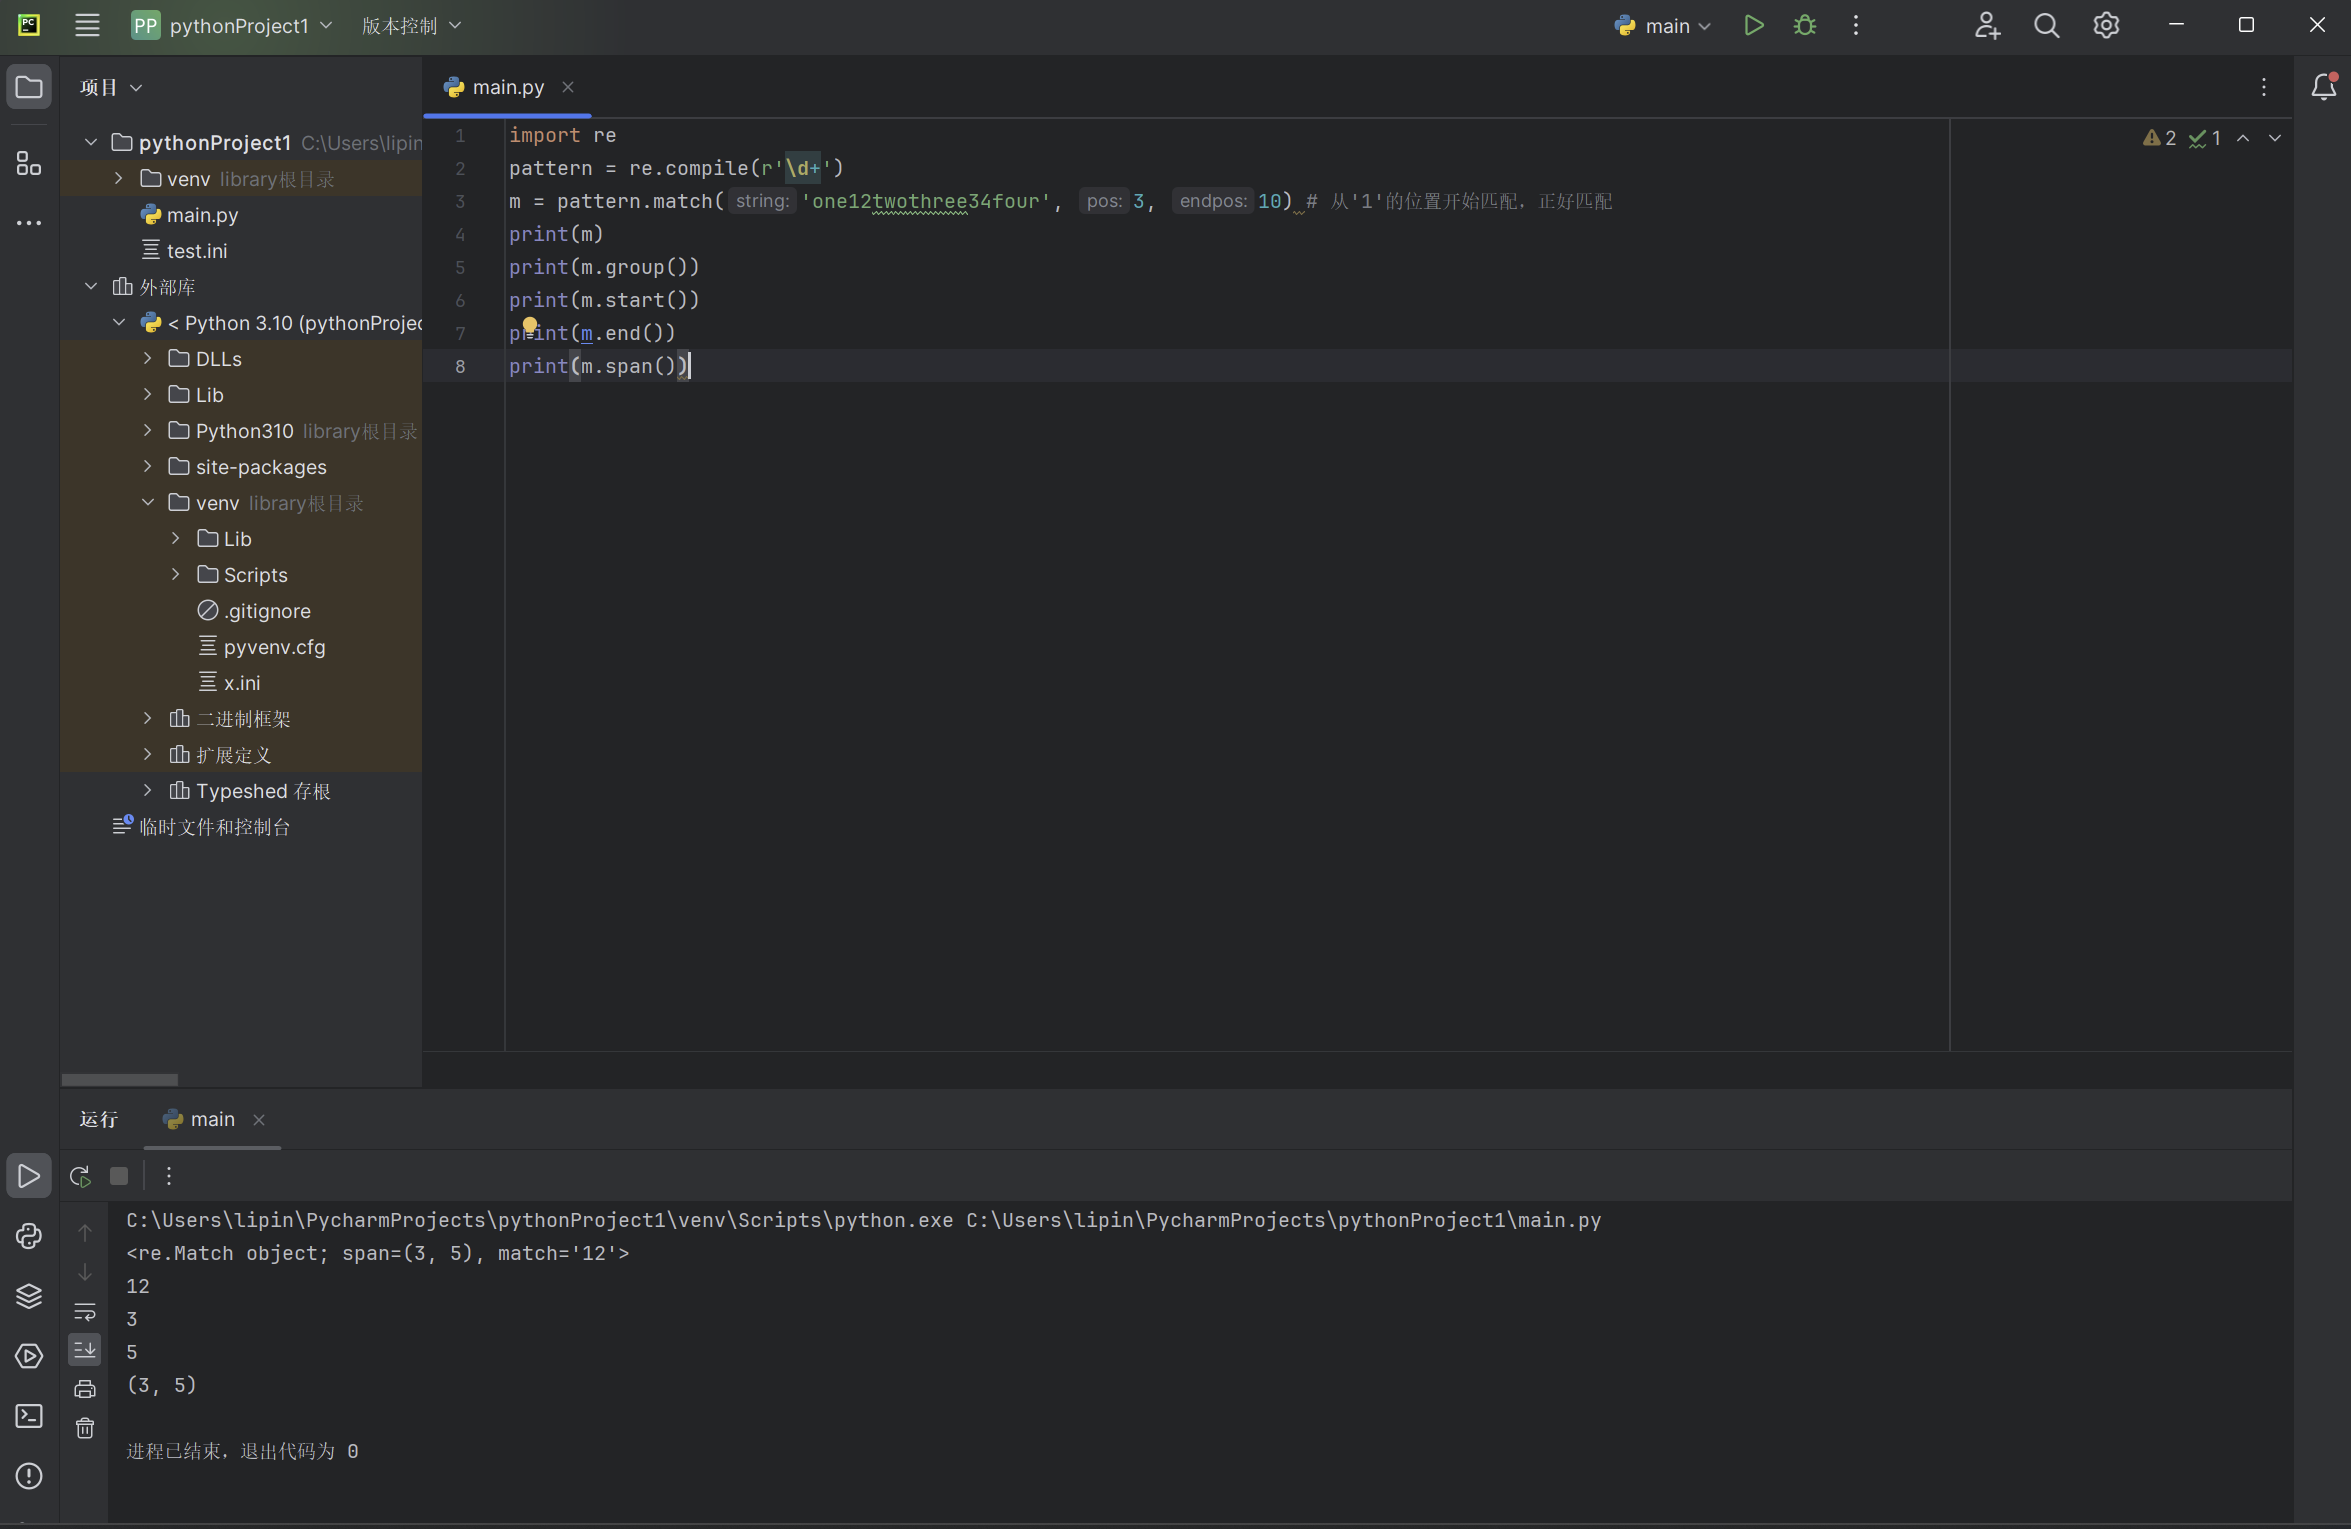Viewport: 2351px width, 1529px height.
Task: Show more tool windows ellipsis
Action: (x=29, y=223)
